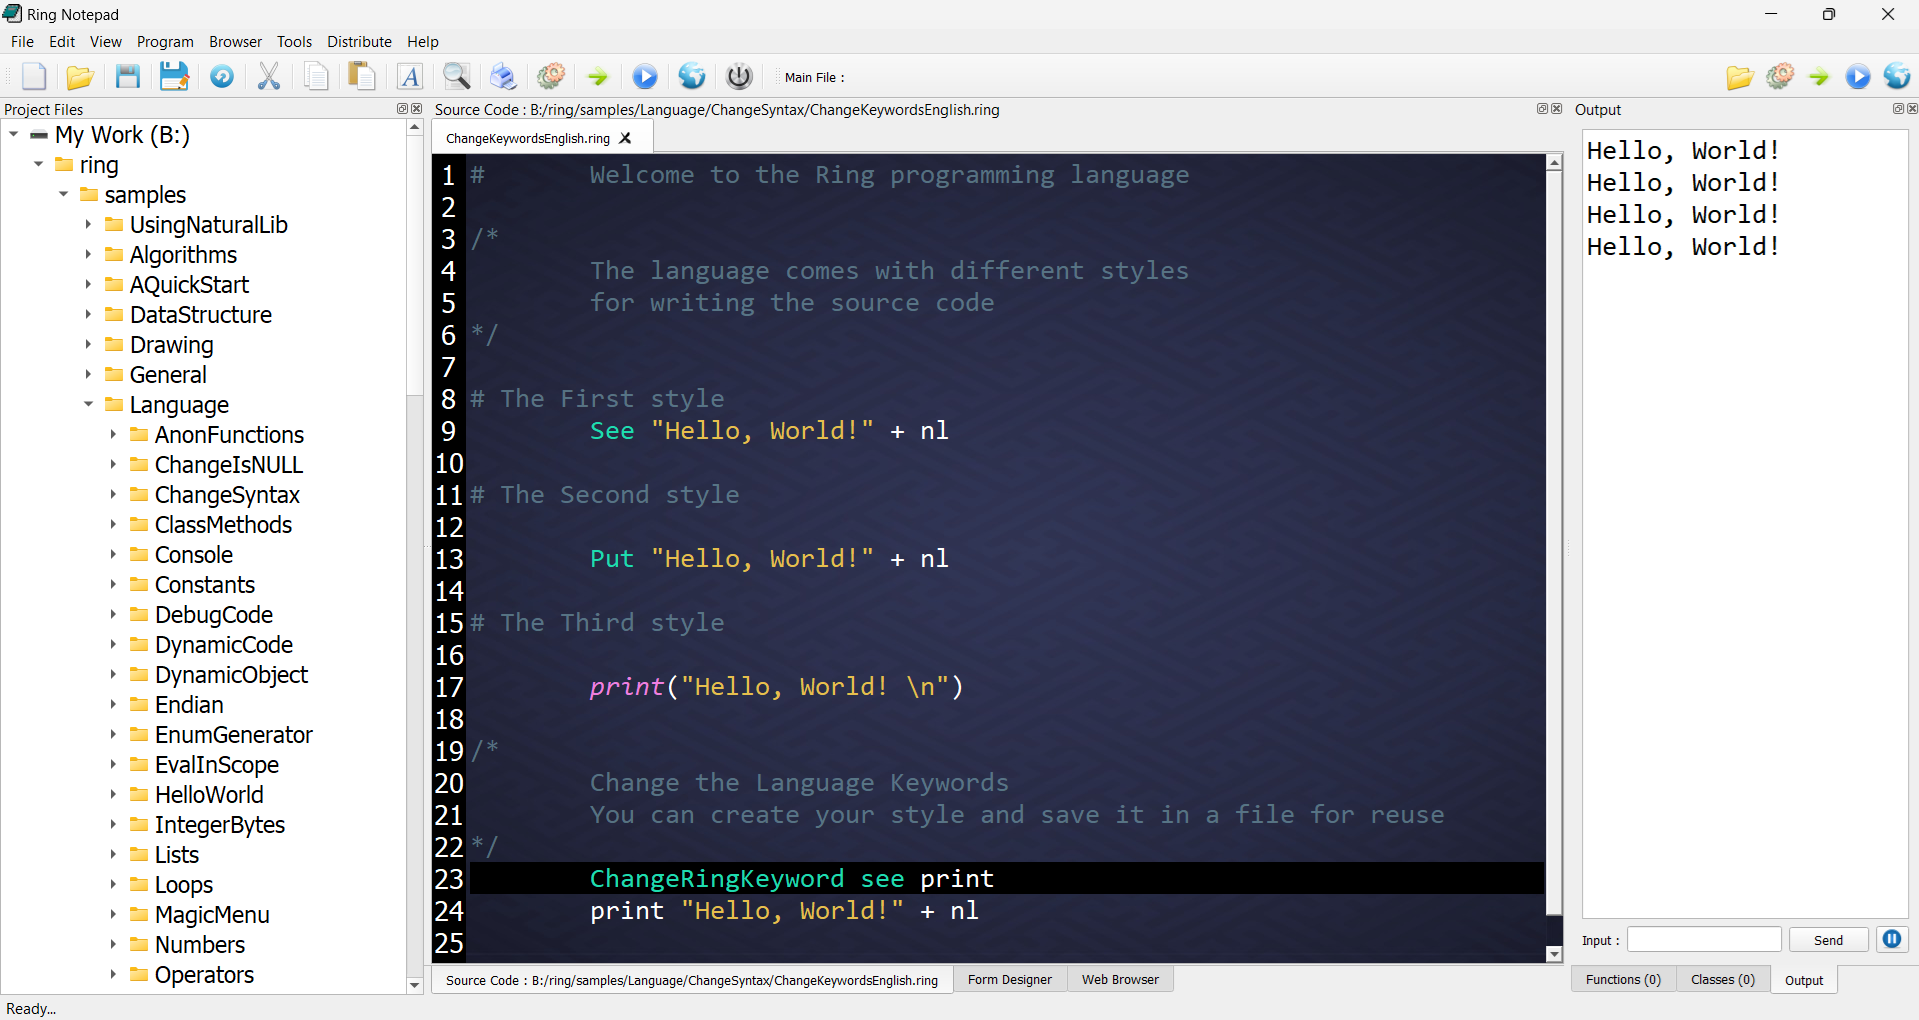This screenshot has width=1919, height=1020.
Task: Expand the UsingNaturalLib folder
Action: (88, 224)
